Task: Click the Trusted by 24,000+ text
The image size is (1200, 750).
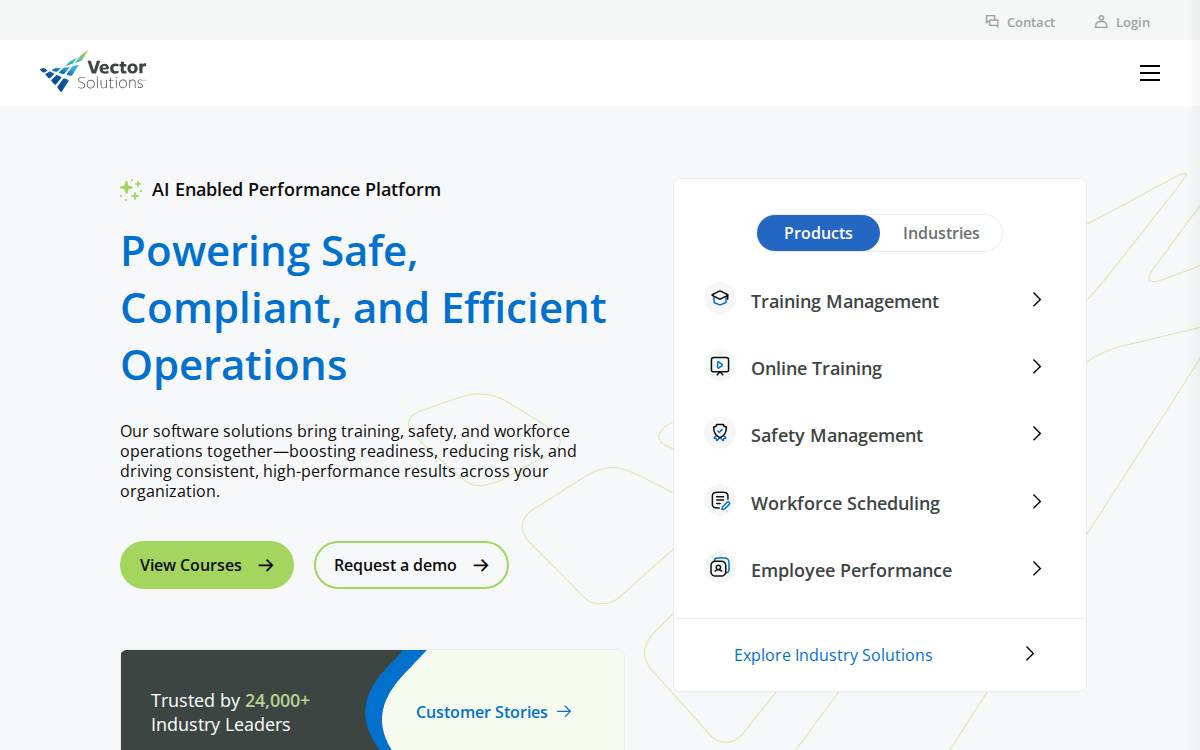Action: [231, 712]
